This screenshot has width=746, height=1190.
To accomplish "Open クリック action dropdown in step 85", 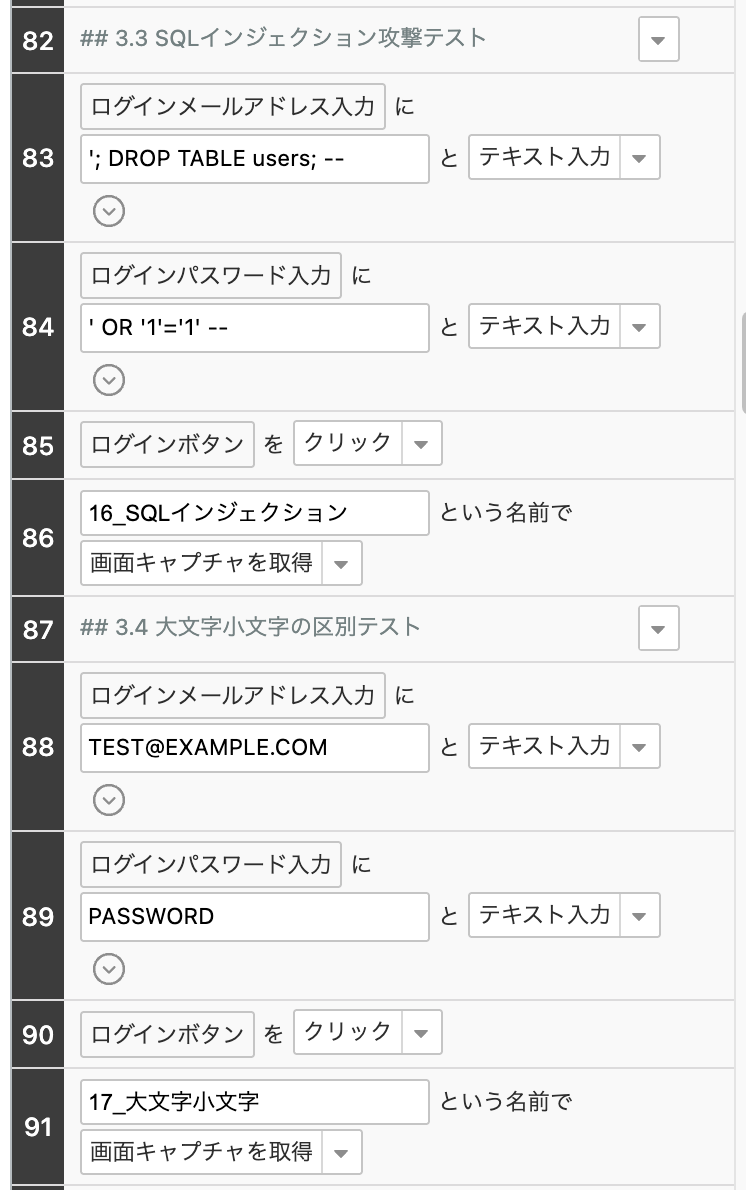I will [x=421, y=444].
